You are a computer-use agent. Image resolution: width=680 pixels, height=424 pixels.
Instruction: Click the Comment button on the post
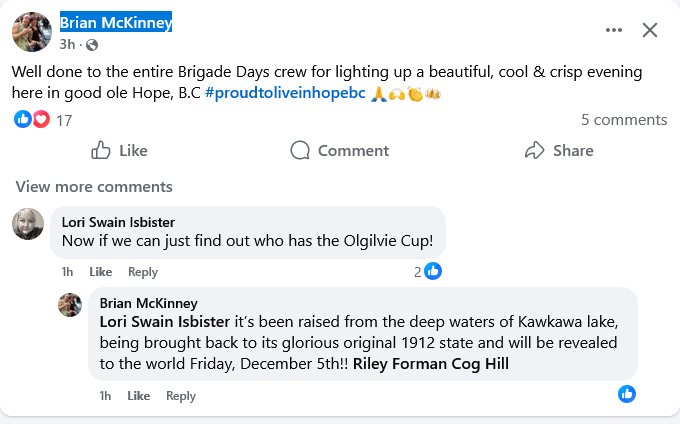pyautogui.click(x=339, y=150)
